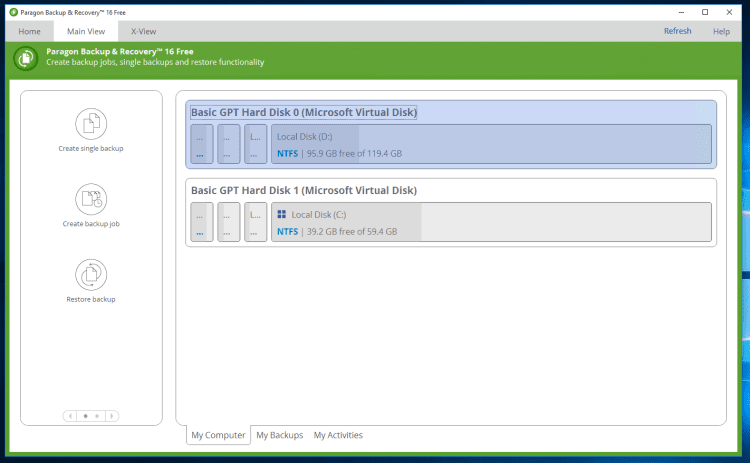Minimize the Paragon window
Viewport: 750px width, 463px height.
pos(681,12)
